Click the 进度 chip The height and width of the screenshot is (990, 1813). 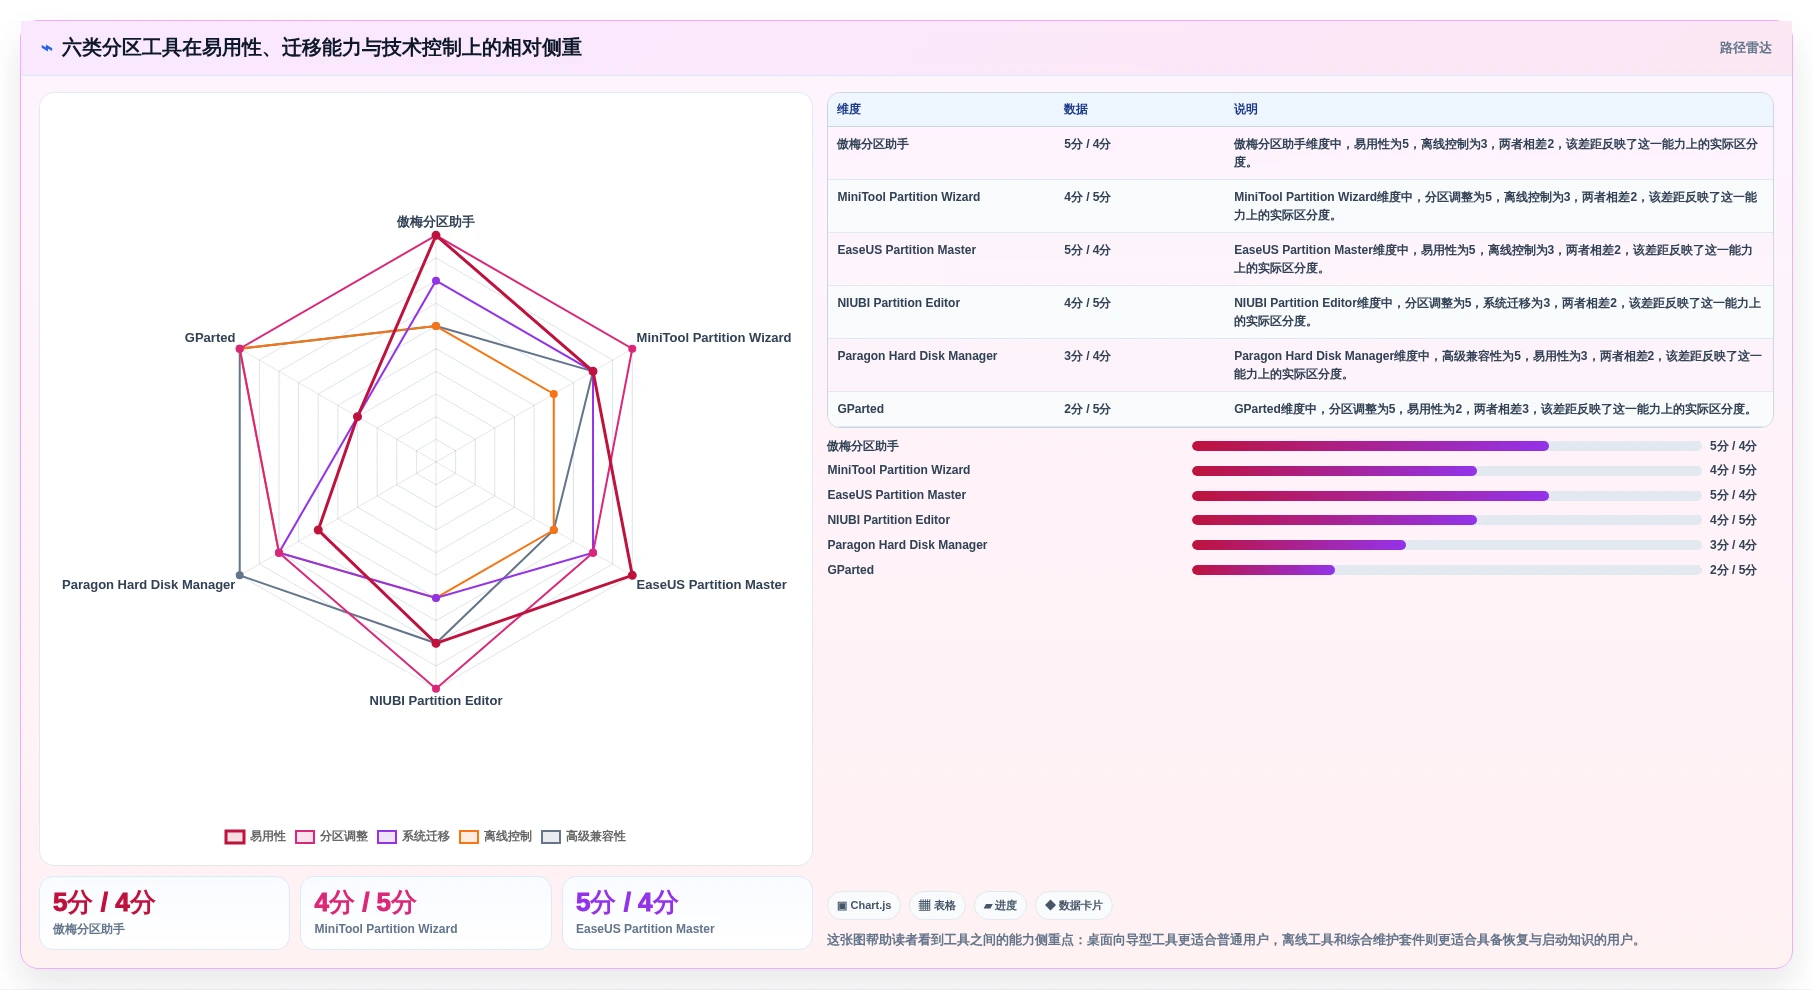1000,905
